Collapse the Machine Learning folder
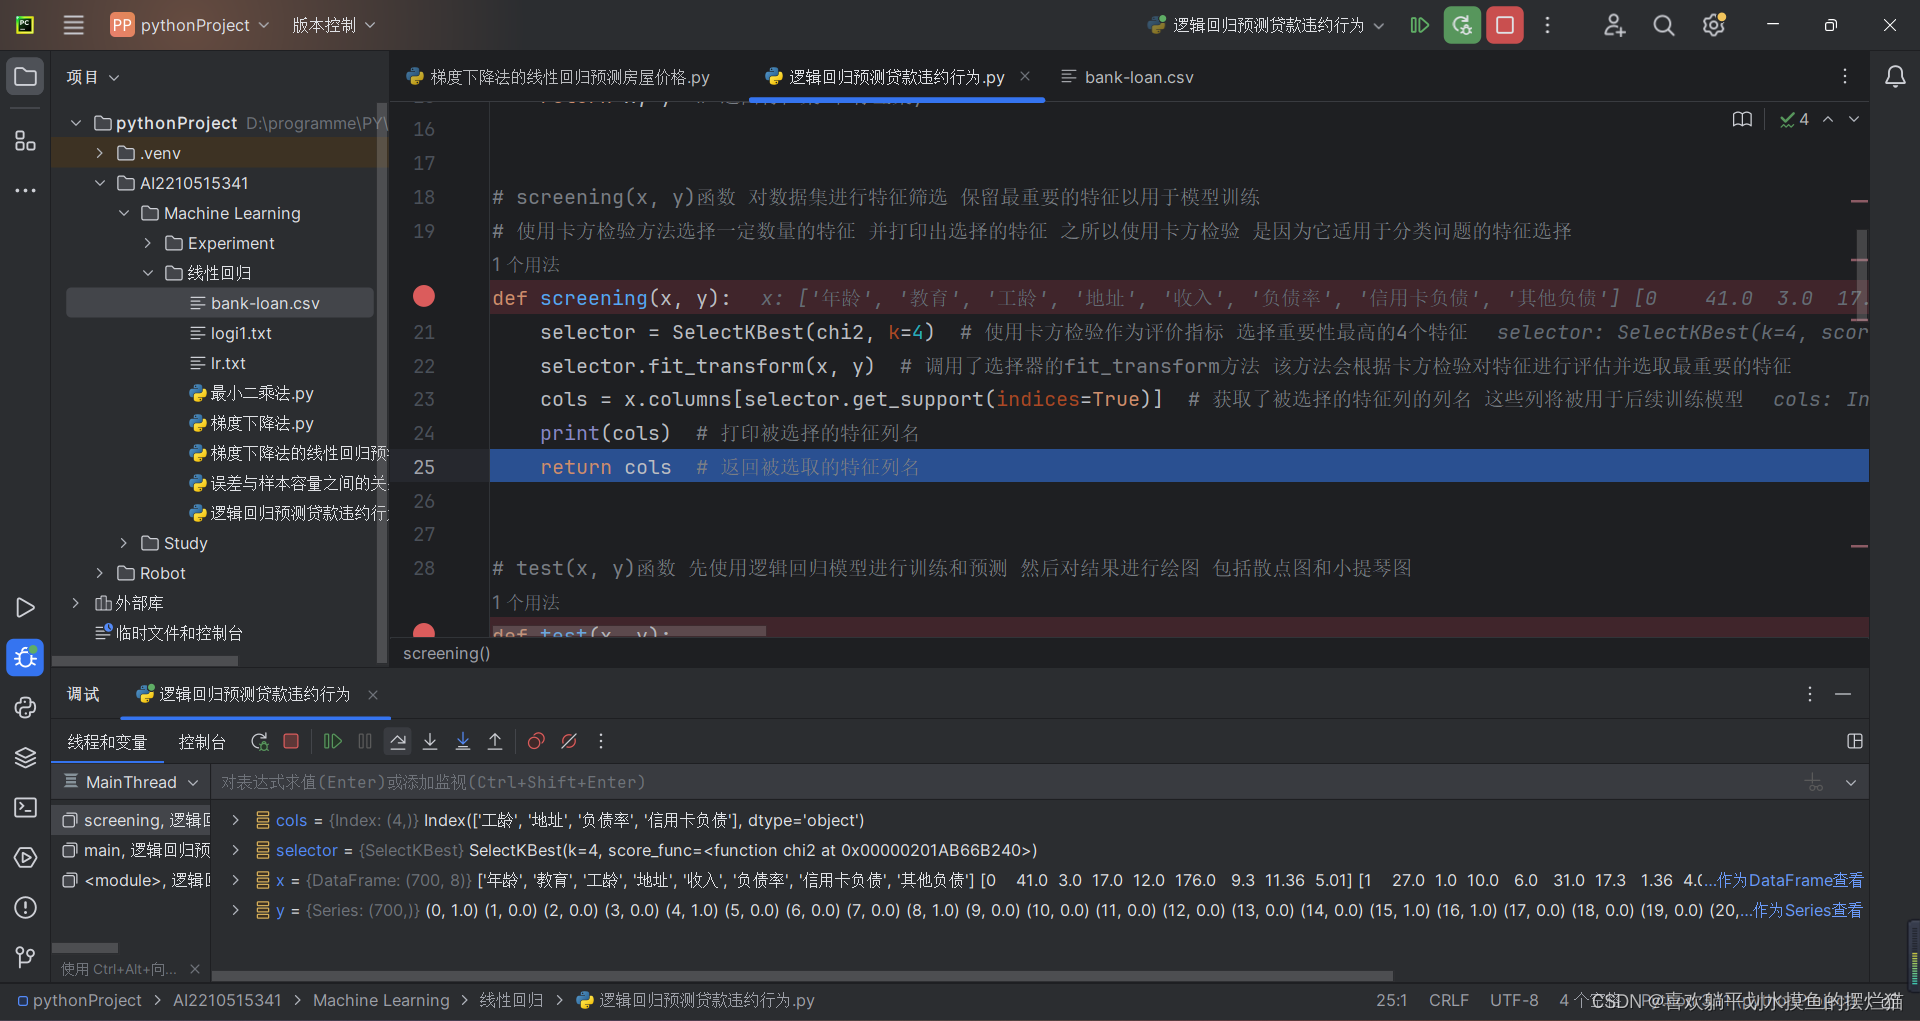 click(x=124, y=213)
